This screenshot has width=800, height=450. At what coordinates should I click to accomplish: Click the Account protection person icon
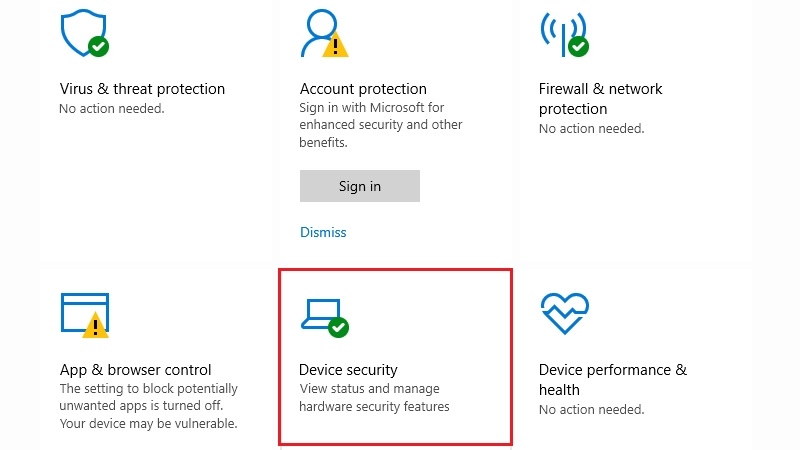324,33
